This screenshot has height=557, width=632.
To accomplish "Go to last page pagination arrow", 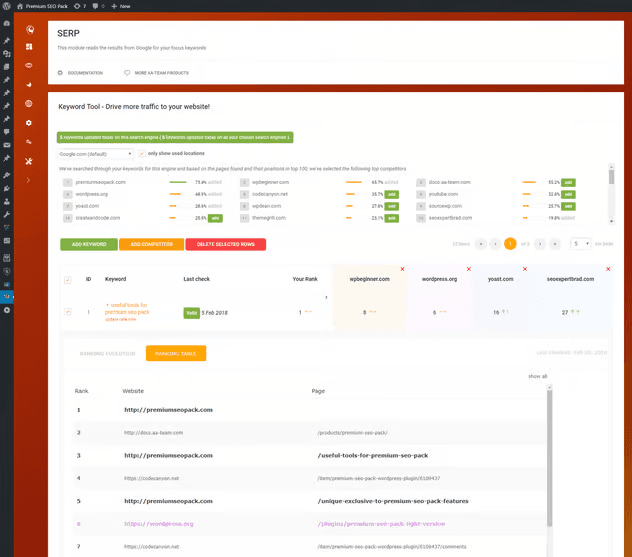I will coord(555,244).
